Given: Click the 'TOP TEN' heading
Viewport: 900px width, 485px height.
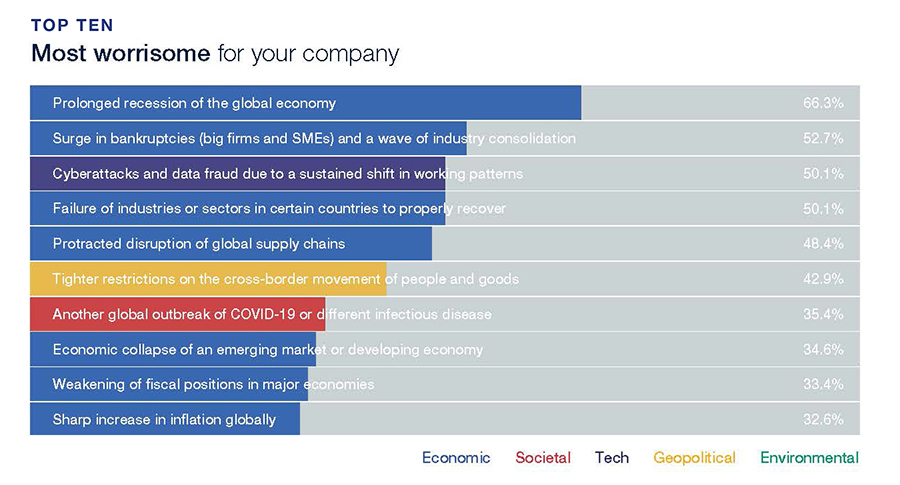Looking at the screenshot, I should [x=72, y=25].
